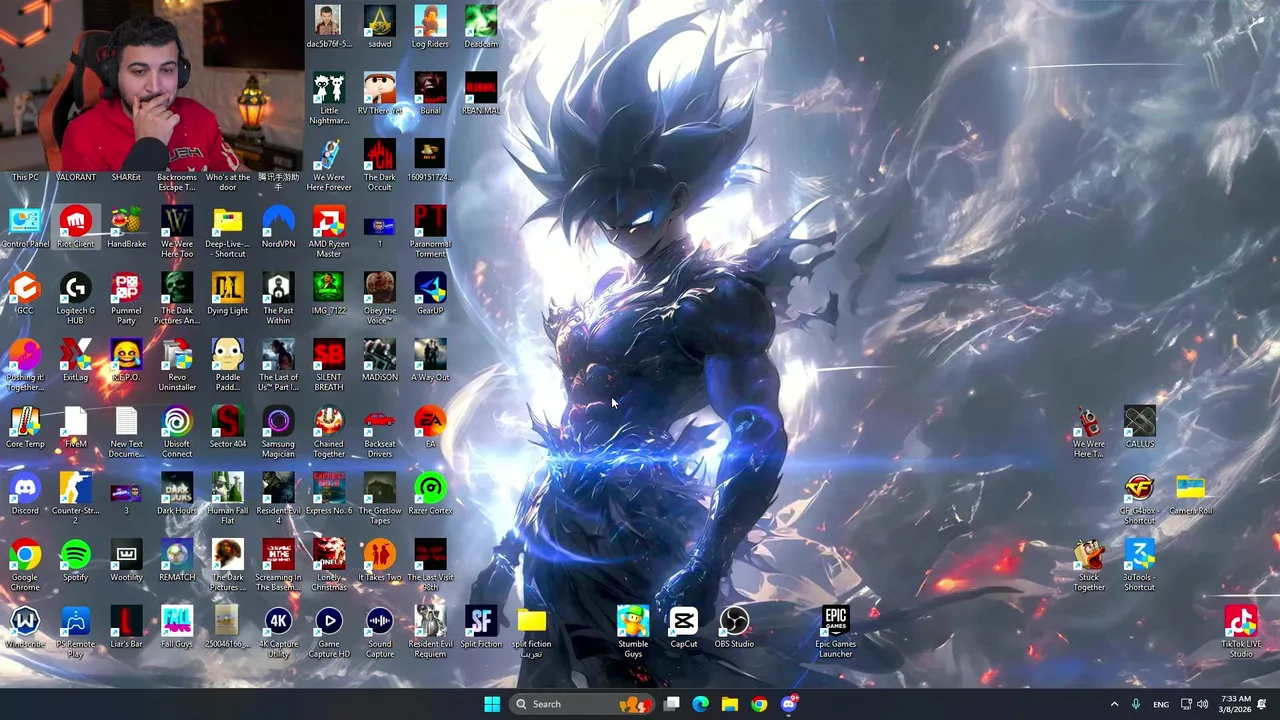Viewport: 1280px width, 720px height.
Task: Open Microsoft Edge from taskbar
Action: (x=701, y=704)
